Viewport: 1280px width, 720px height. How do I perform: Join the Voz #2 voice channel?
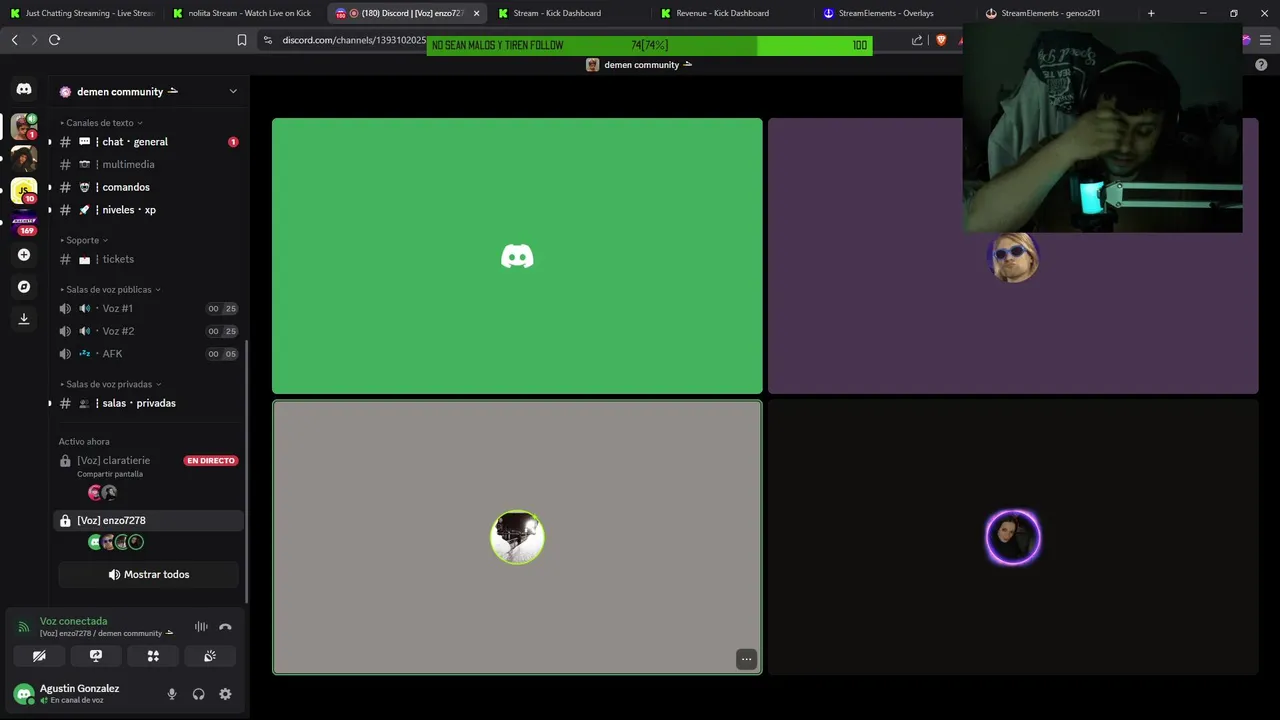[148, 331]
